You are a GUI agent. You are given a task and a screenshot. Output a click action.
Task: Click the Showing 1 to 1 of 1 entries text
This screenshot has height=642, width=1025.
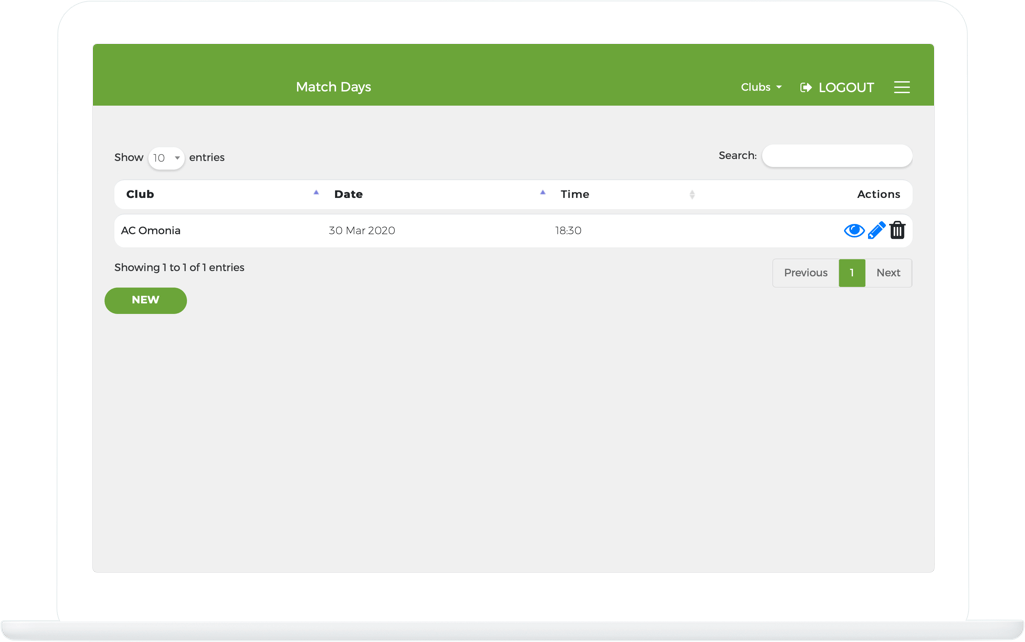pyautogui.click(x=179, y=267)
